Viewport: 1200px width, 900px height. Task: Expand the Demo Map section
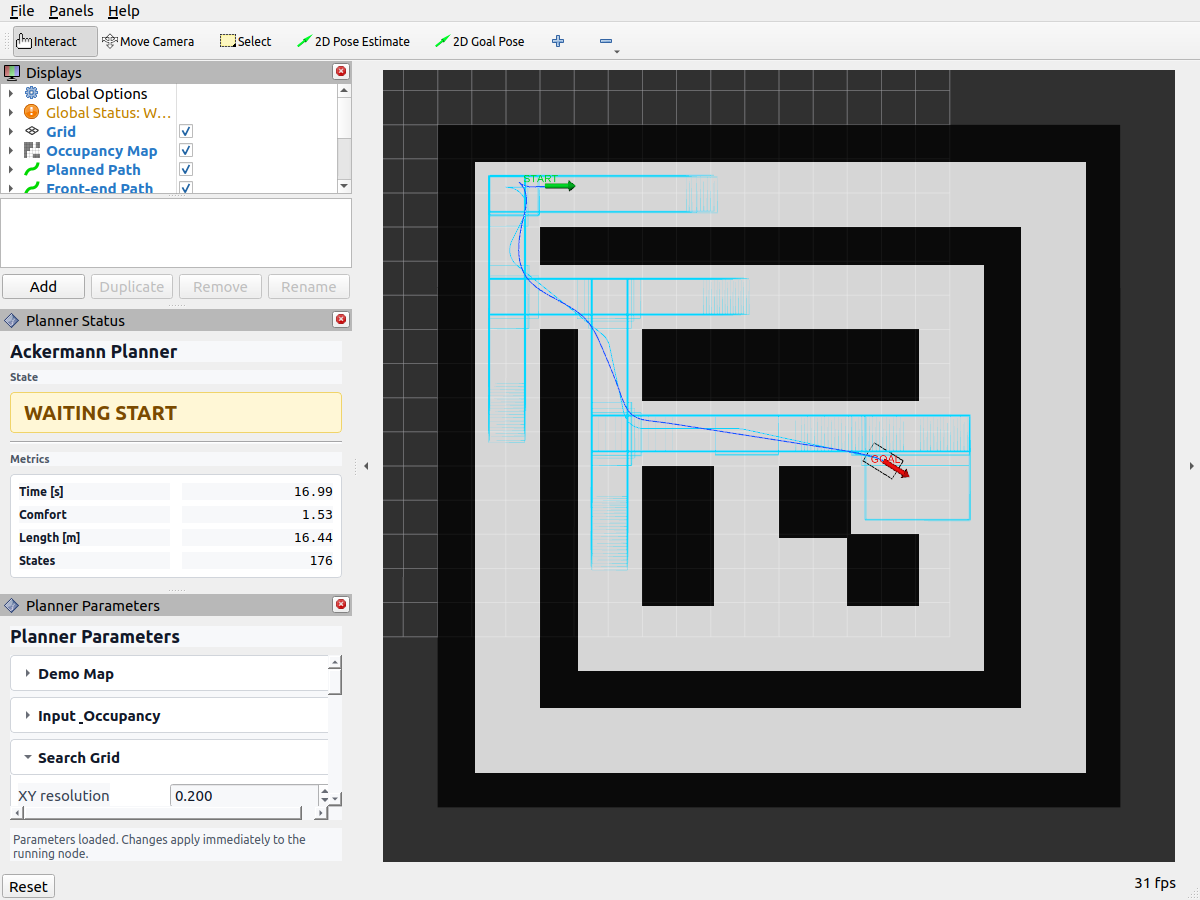(169, 673)
